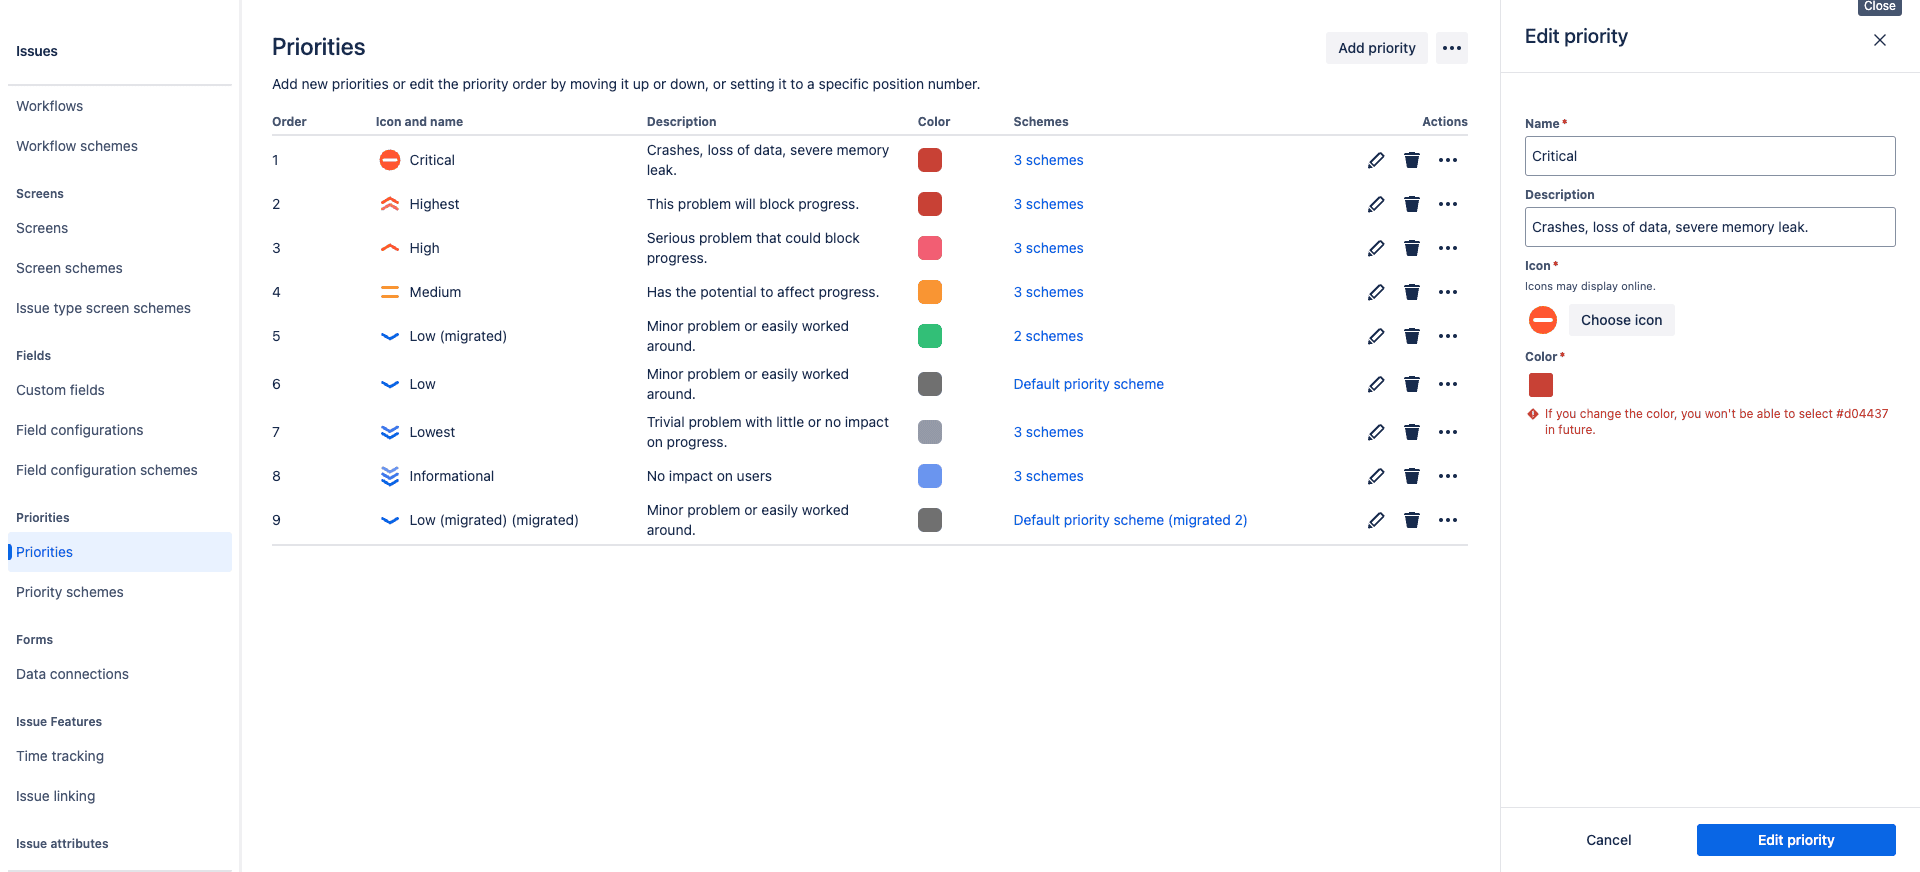Open more actions for Lowest row
1920x872 pixels.
coord(1448,432)
